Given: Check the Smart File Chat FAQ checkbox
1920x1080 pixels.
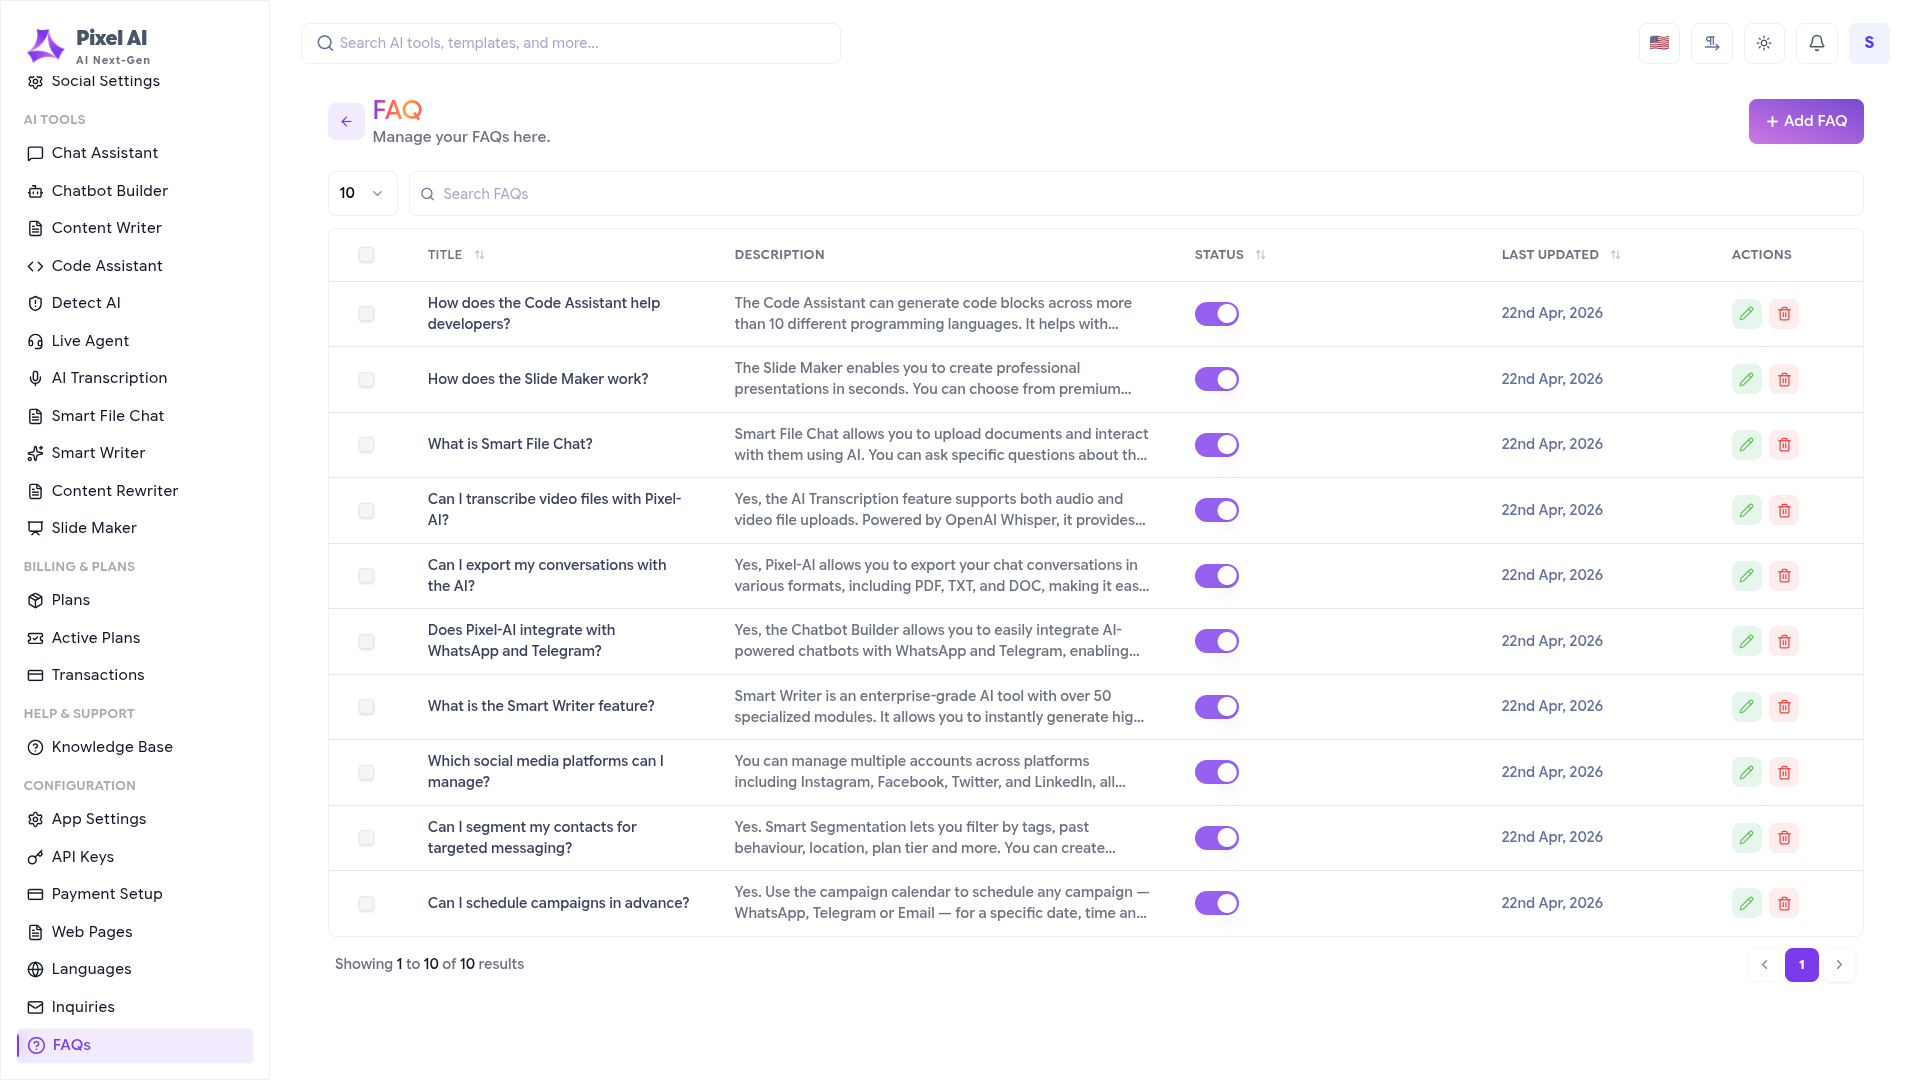Looking at the screenshot, I should pos(366,445).
